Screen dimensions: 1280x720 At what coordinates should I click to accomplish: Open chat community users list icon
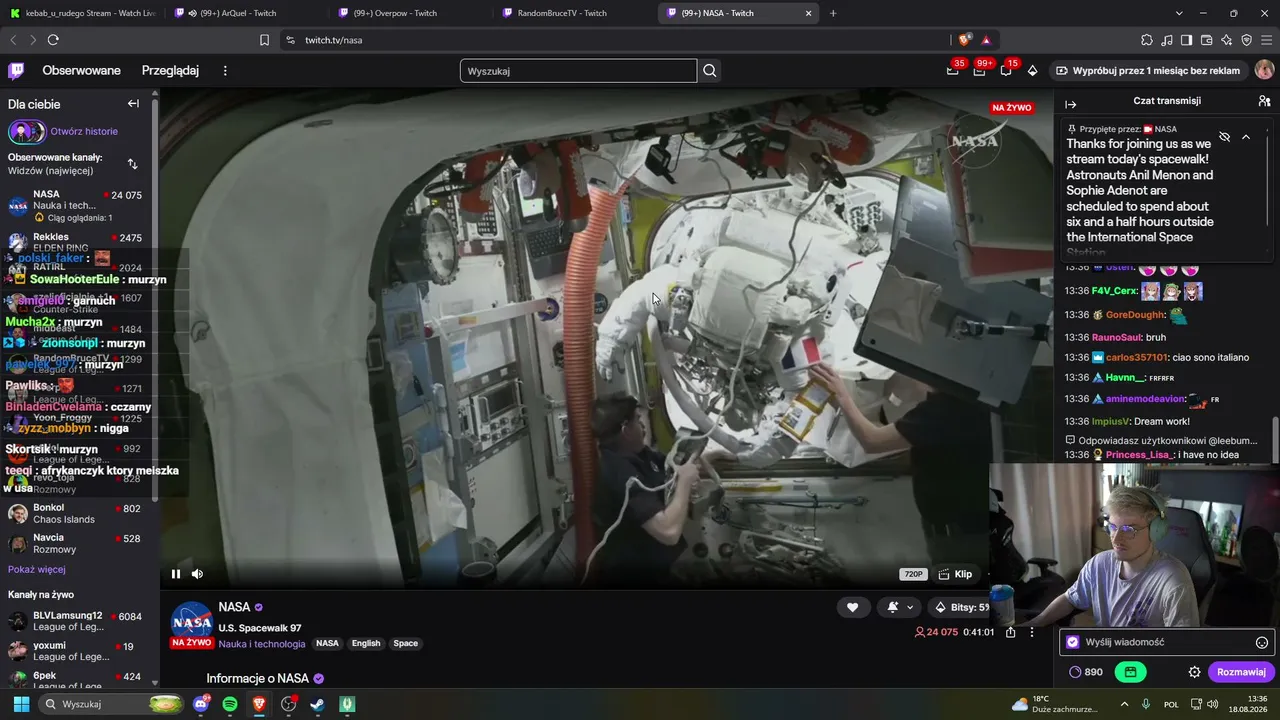point(1264,101)
